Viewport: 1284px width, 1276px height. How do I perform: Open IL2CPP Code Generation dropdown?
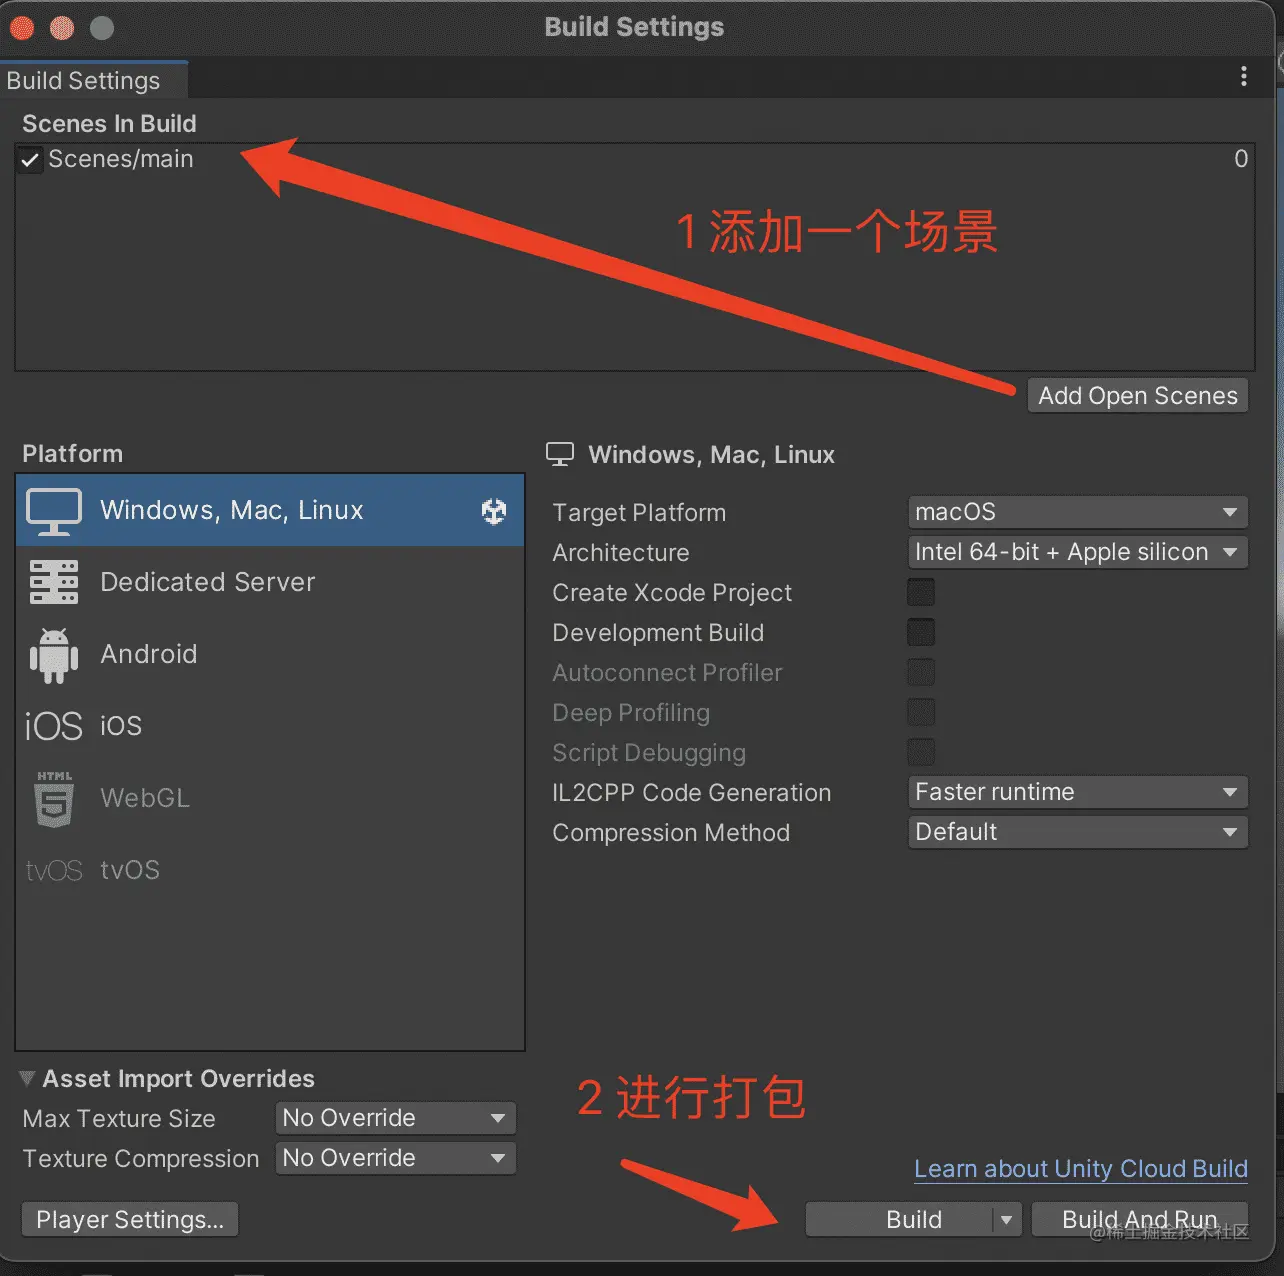coord(1078,792)
